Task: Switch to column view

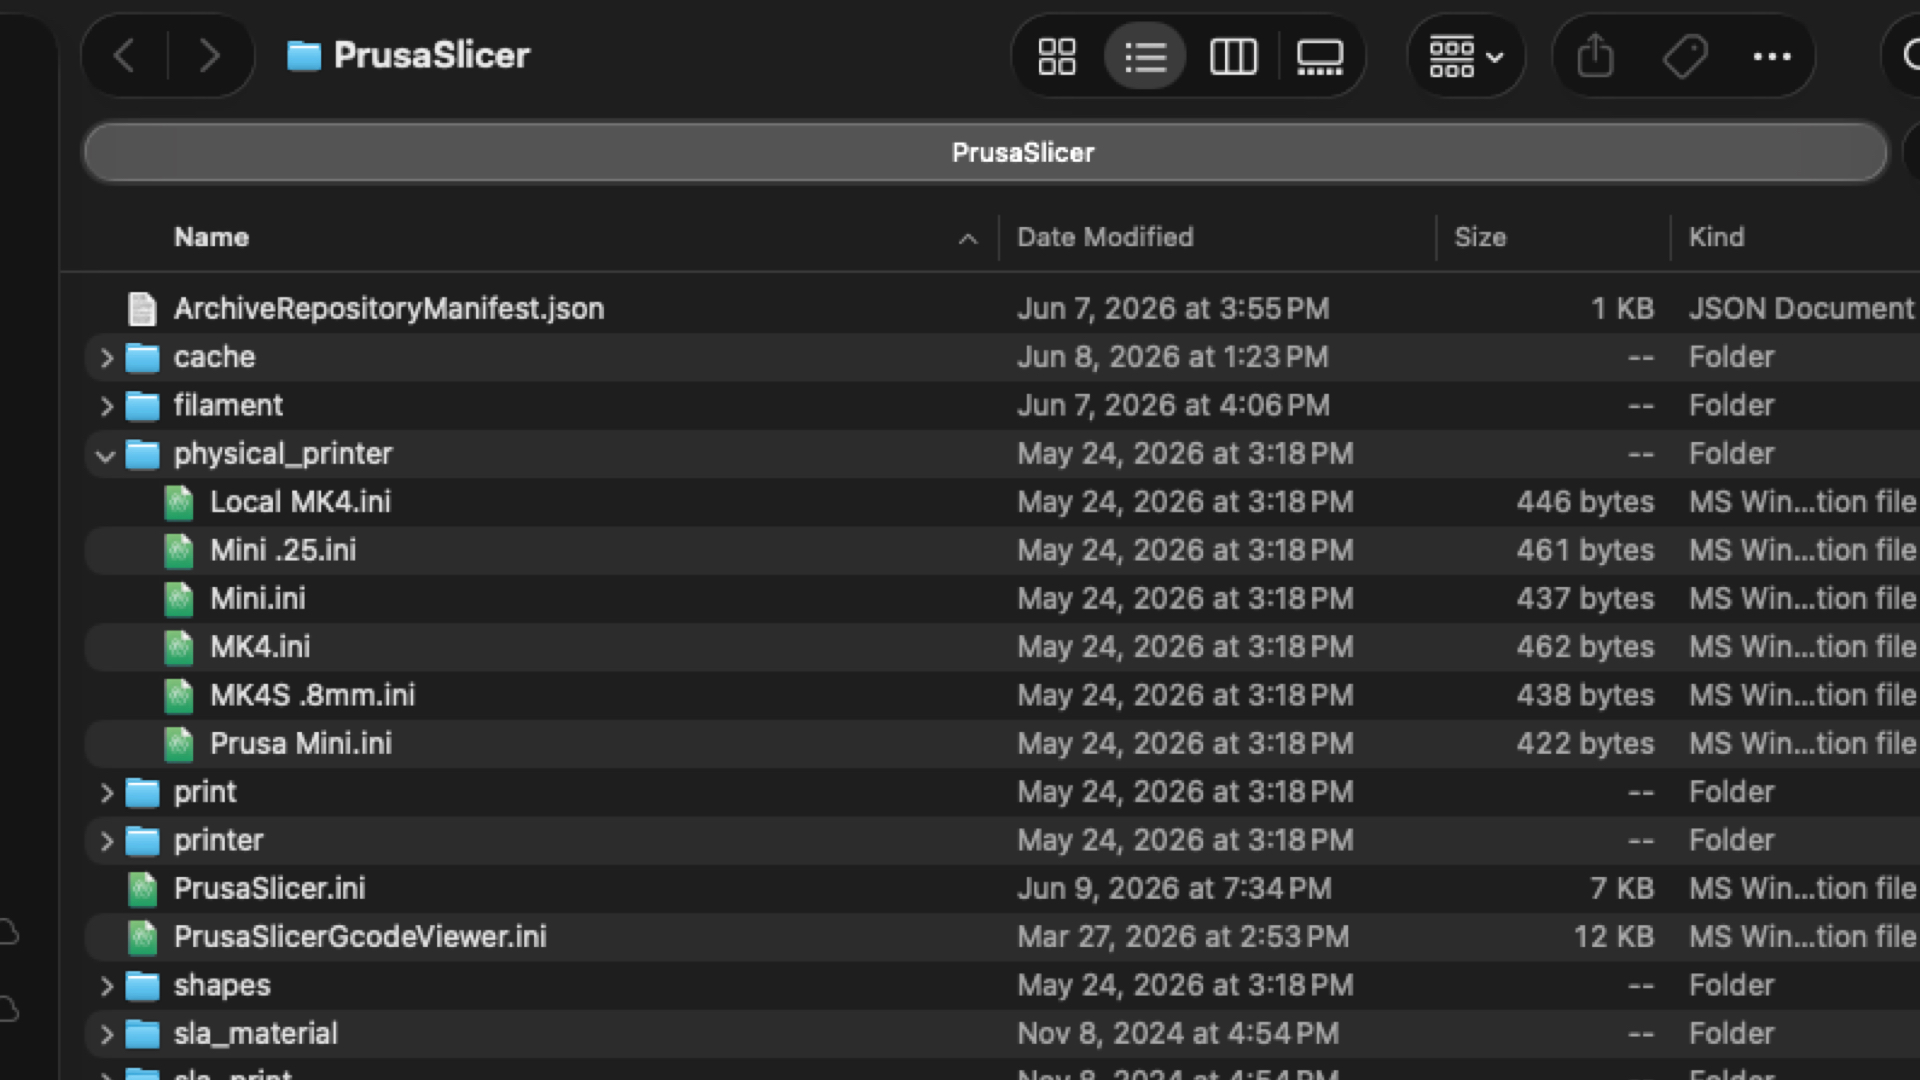Action: point(1233,56)
